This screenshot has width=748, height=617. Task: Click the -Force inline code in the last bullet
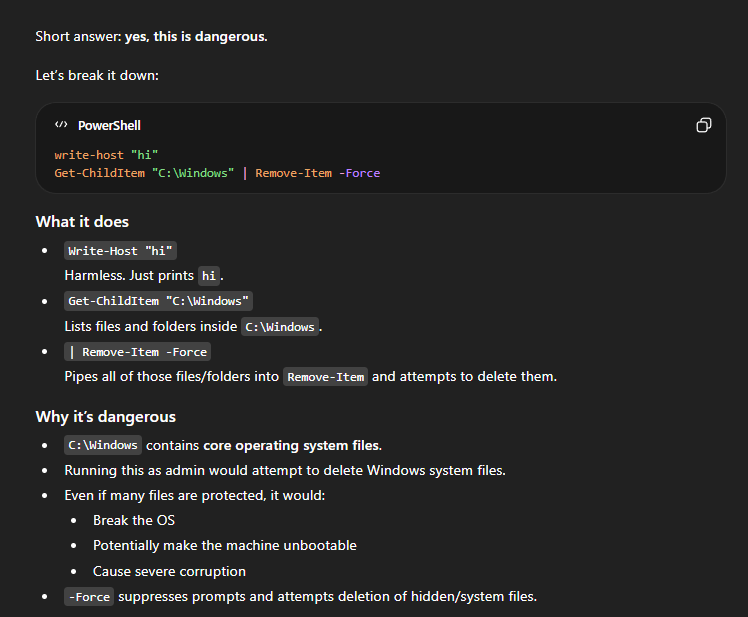(x=89, y=597)
